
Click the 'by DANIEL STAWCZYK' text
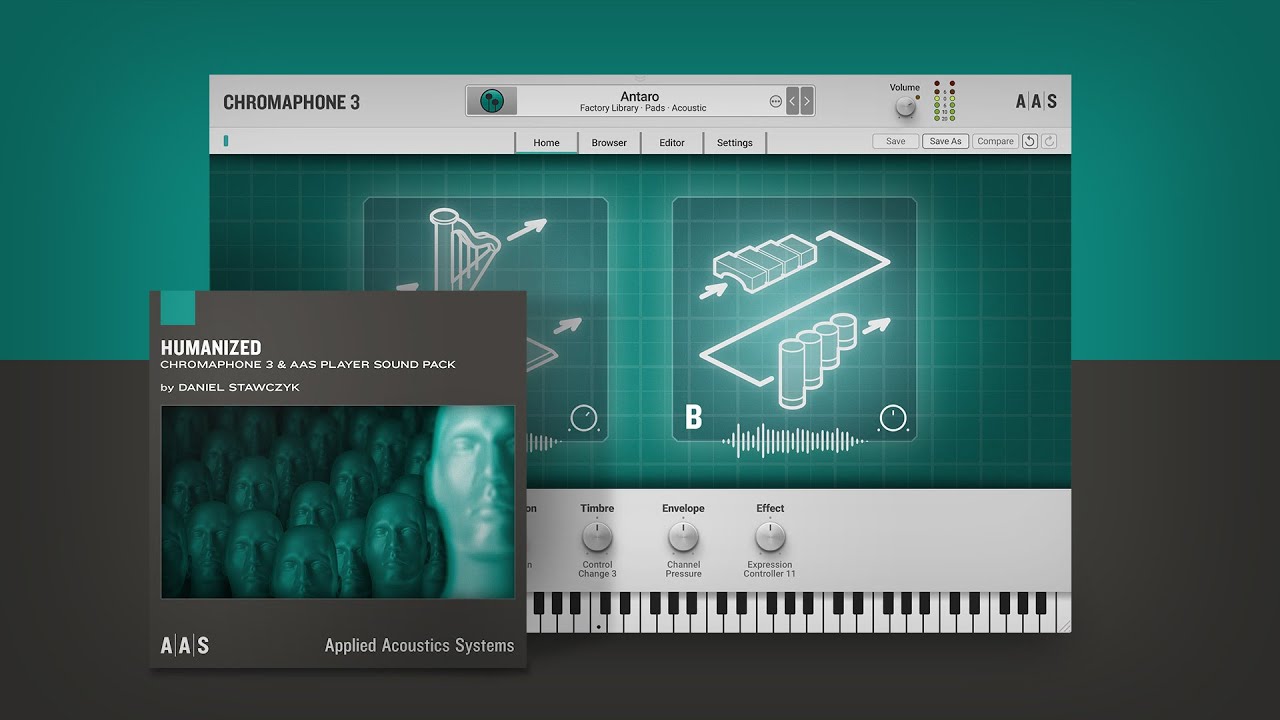pyautogui.click(x=230, y=387)
